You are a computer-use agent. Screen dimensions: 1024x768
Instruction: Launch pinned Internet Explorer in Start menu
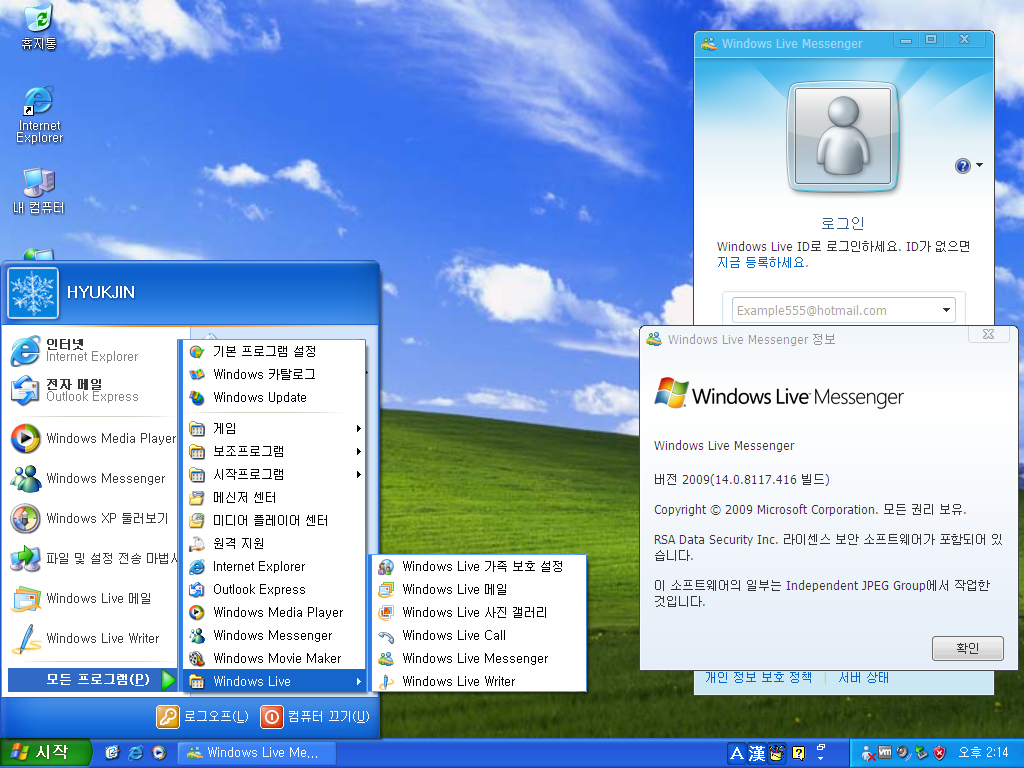91,350
